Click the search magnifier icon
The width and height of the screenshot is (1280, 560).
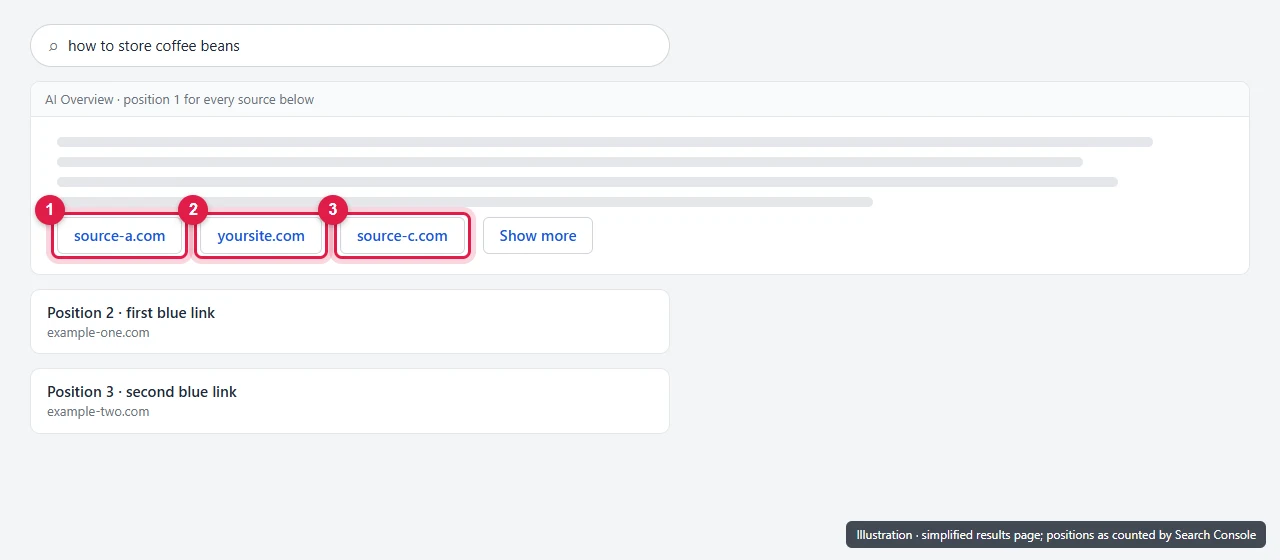[x=53, y=46]
